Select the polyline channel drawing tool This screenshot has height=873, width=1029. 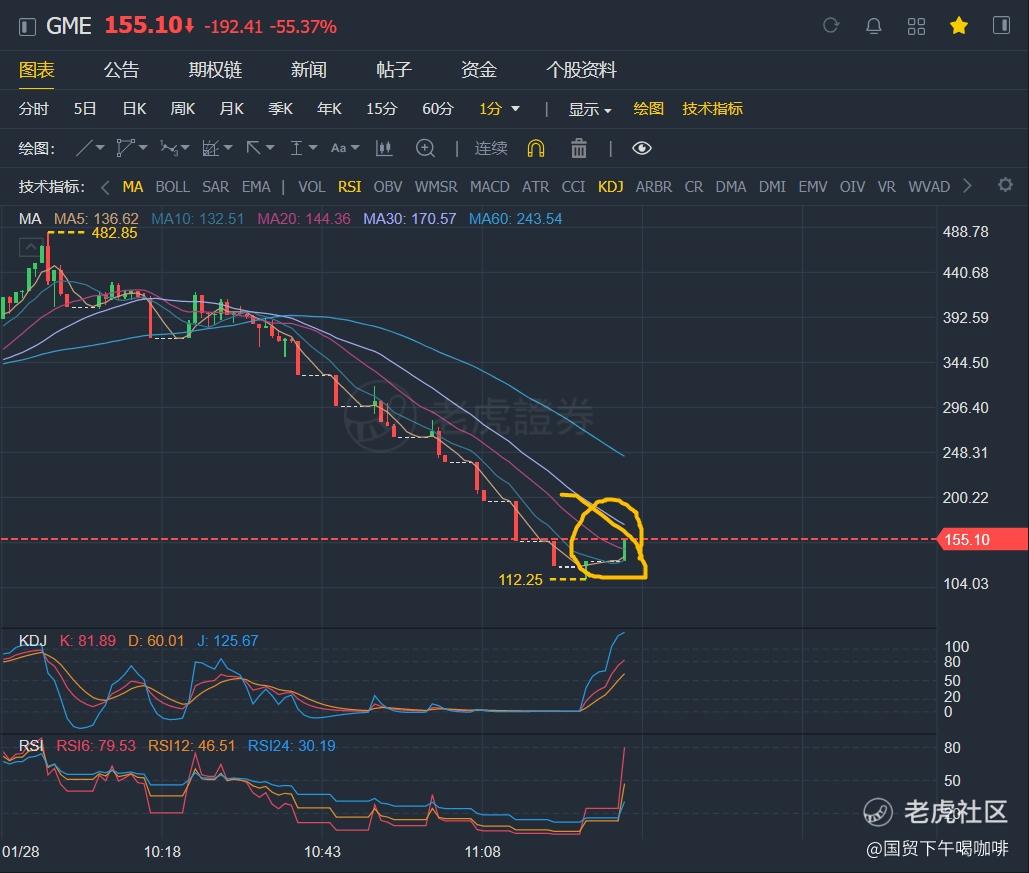[x=125, y=148]
